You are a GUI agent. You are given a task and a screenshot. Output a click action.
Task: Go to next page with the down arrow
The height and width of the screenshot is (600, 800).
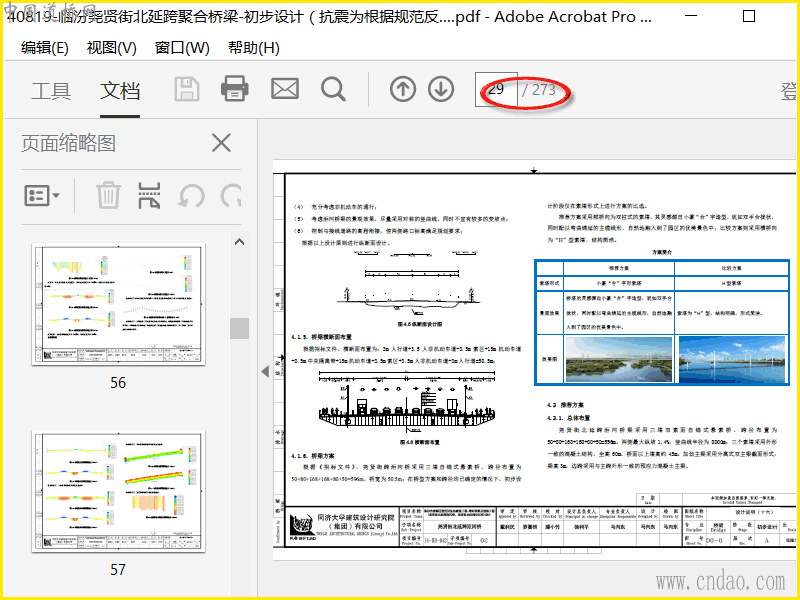point(441,89)
